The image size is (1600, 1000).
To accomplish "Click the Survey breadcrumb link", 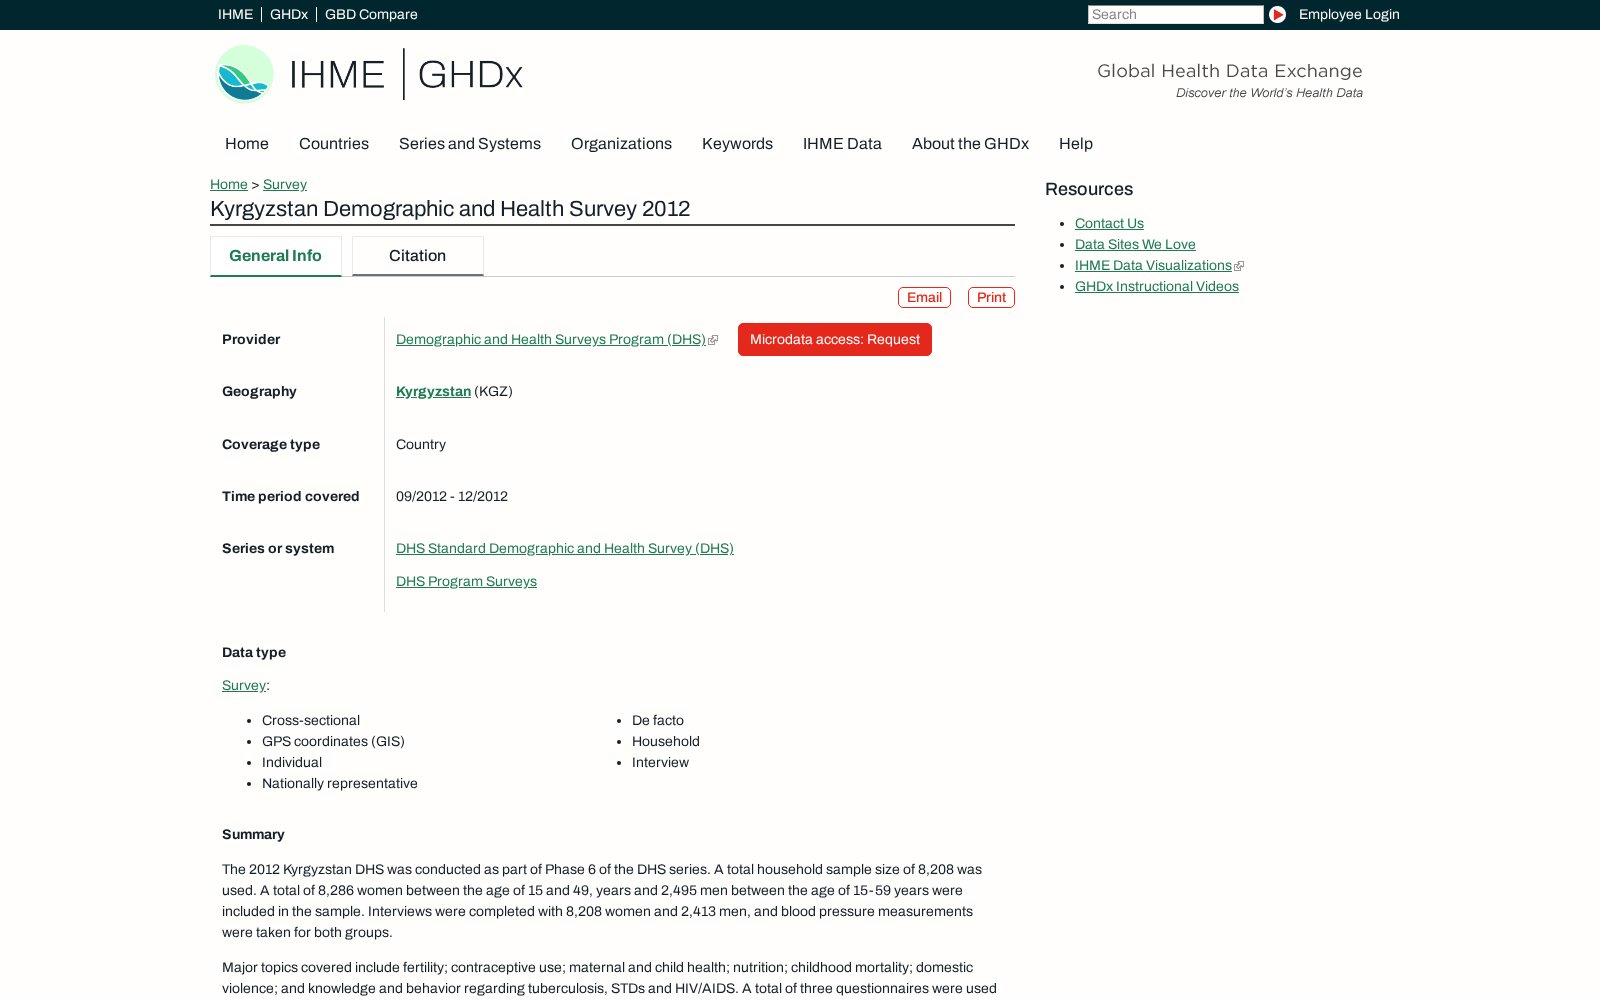I will (285, 185).
